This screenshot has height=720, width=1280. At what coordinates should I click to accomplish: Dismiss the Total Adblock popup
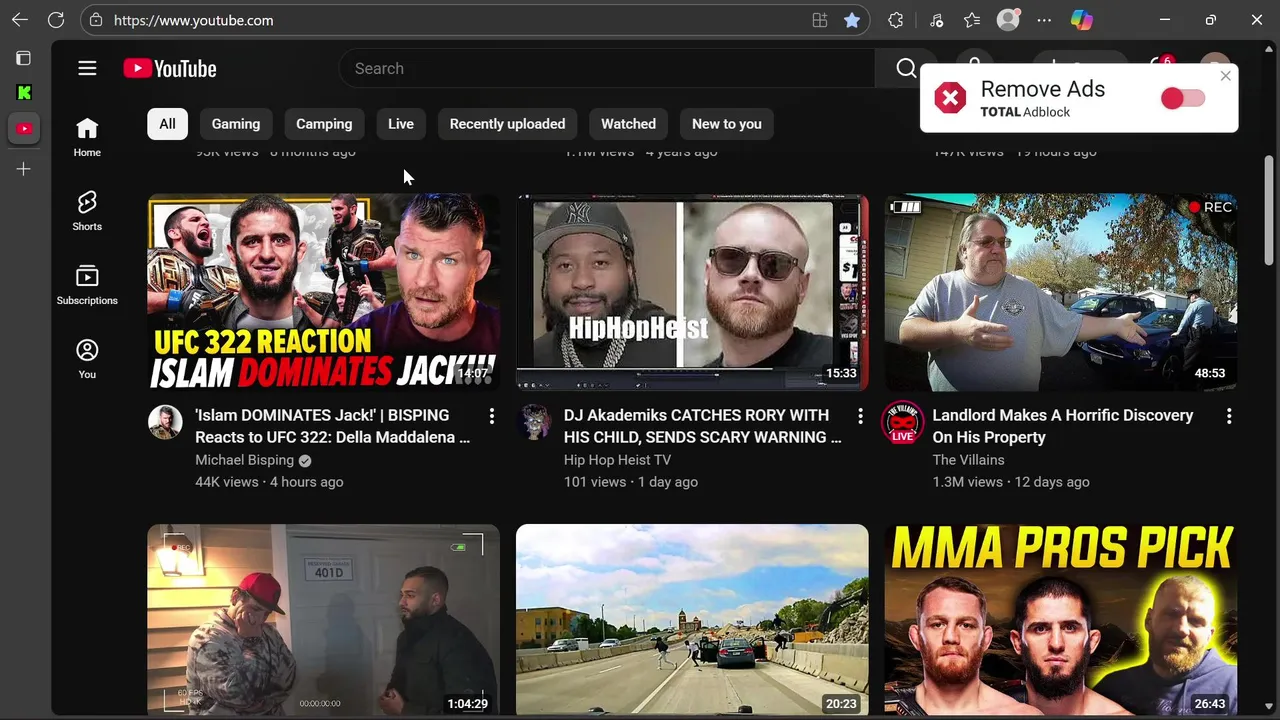pos(1225,76)
